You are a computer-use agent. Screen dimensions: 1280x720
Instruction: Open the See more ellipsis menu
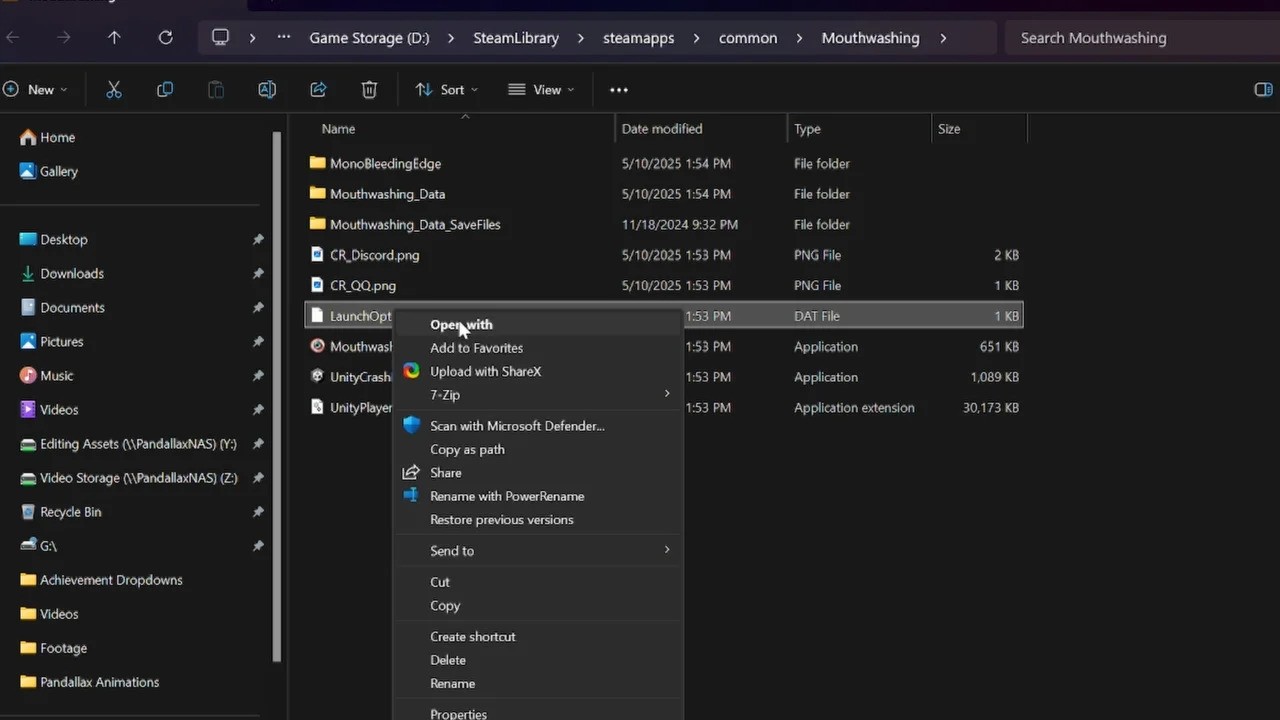[619, 90]
